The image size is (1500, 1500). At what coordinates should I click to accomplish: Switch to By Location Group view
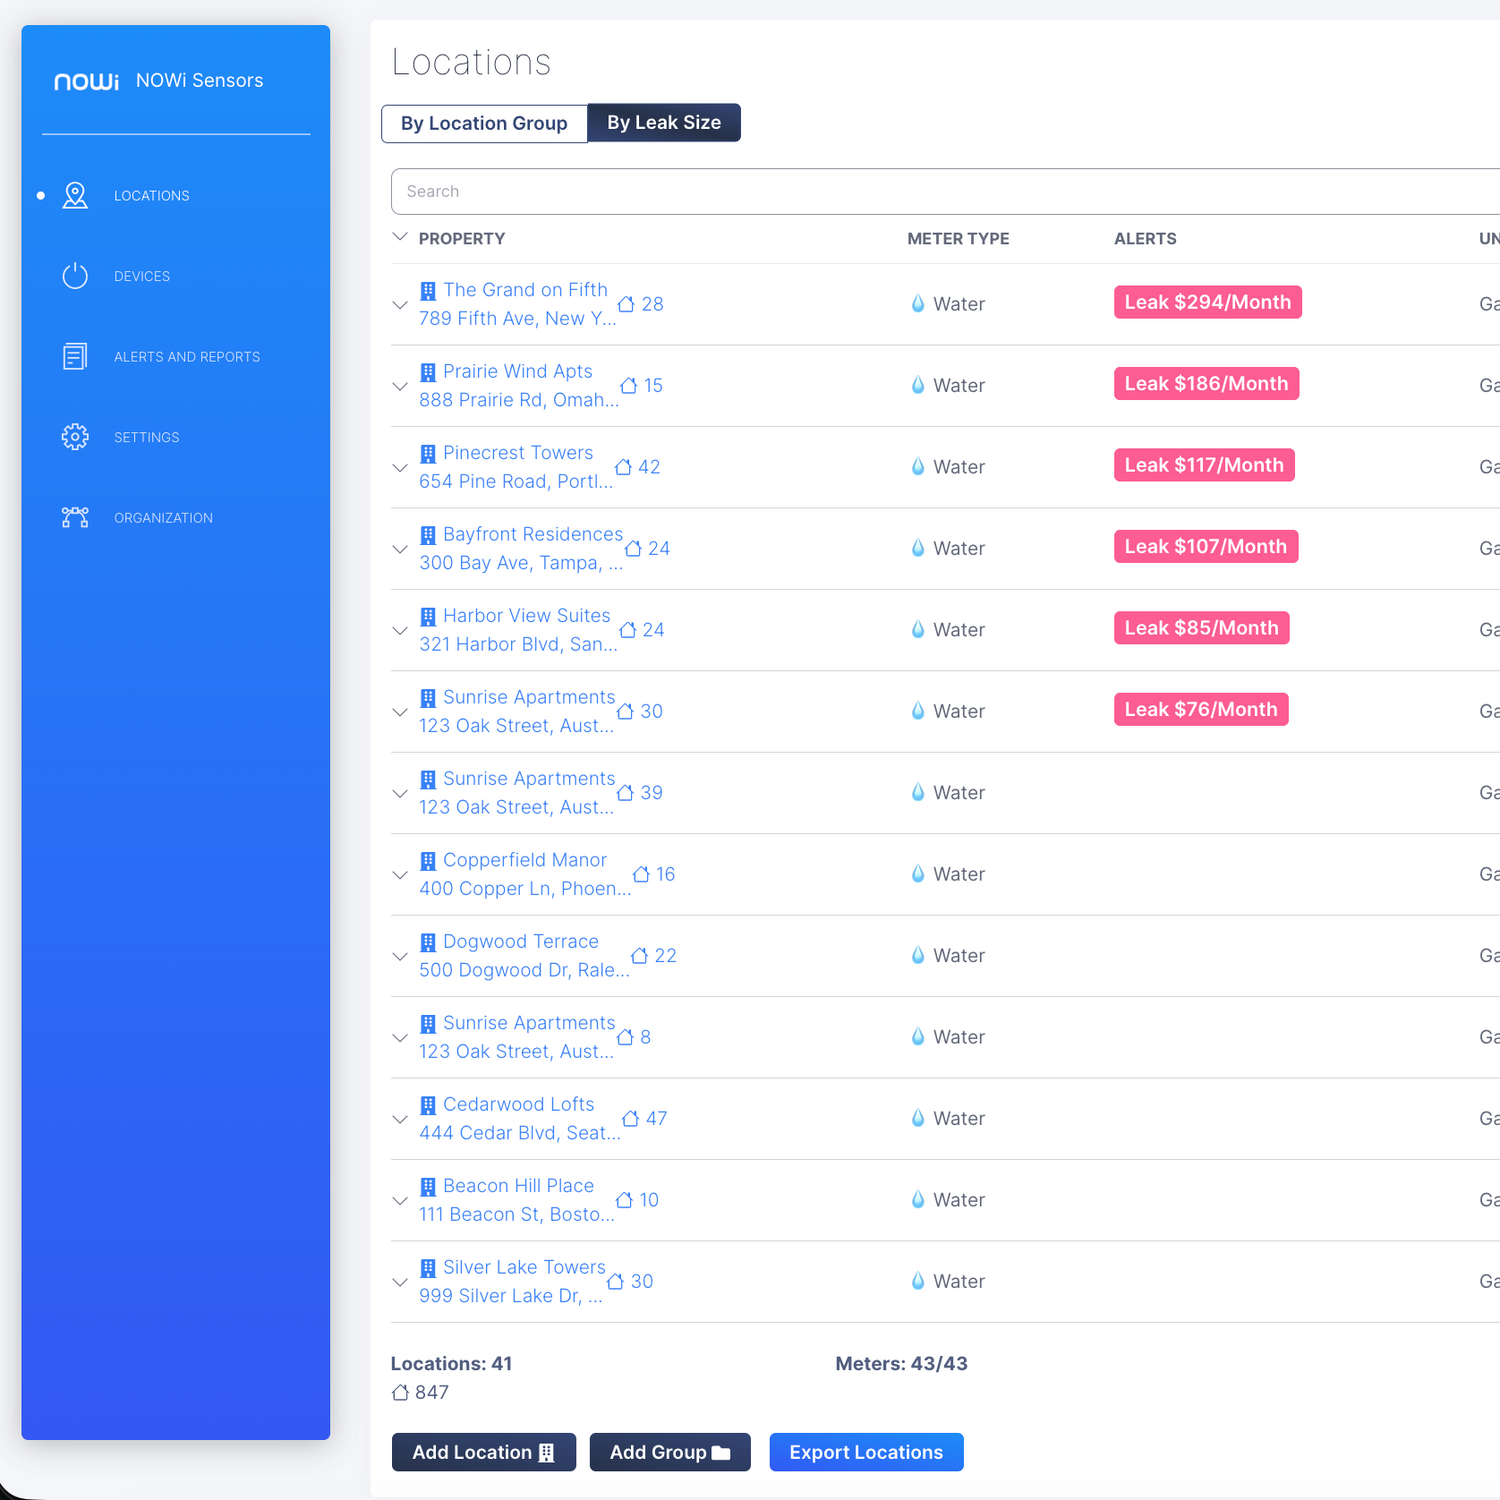[x=484, y=124]
